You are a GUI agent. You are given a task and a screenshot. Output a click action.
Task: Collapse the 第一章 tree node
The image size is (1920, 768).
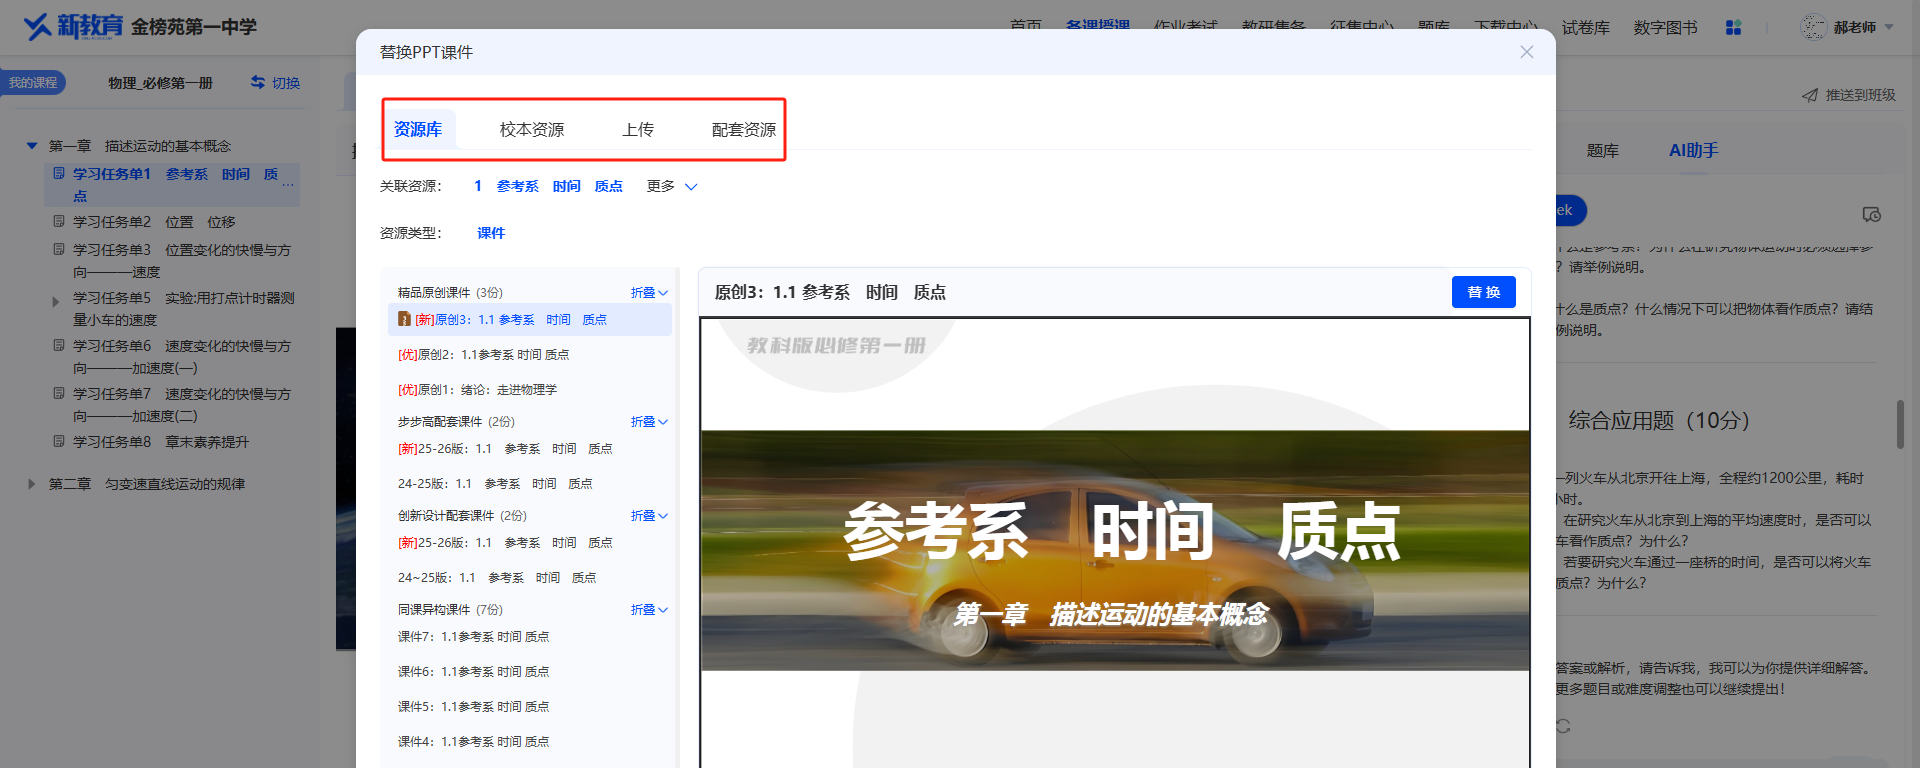(x=32, y=146)
